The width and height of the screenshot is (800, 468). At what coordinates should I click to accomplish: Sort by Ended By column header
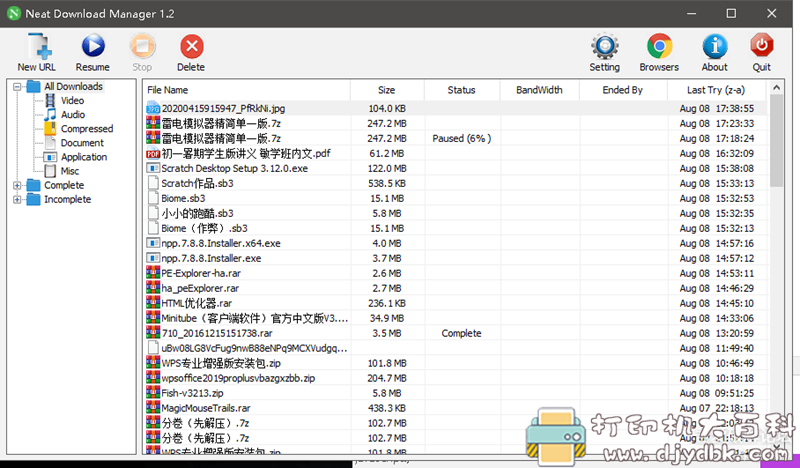(623, 90)
